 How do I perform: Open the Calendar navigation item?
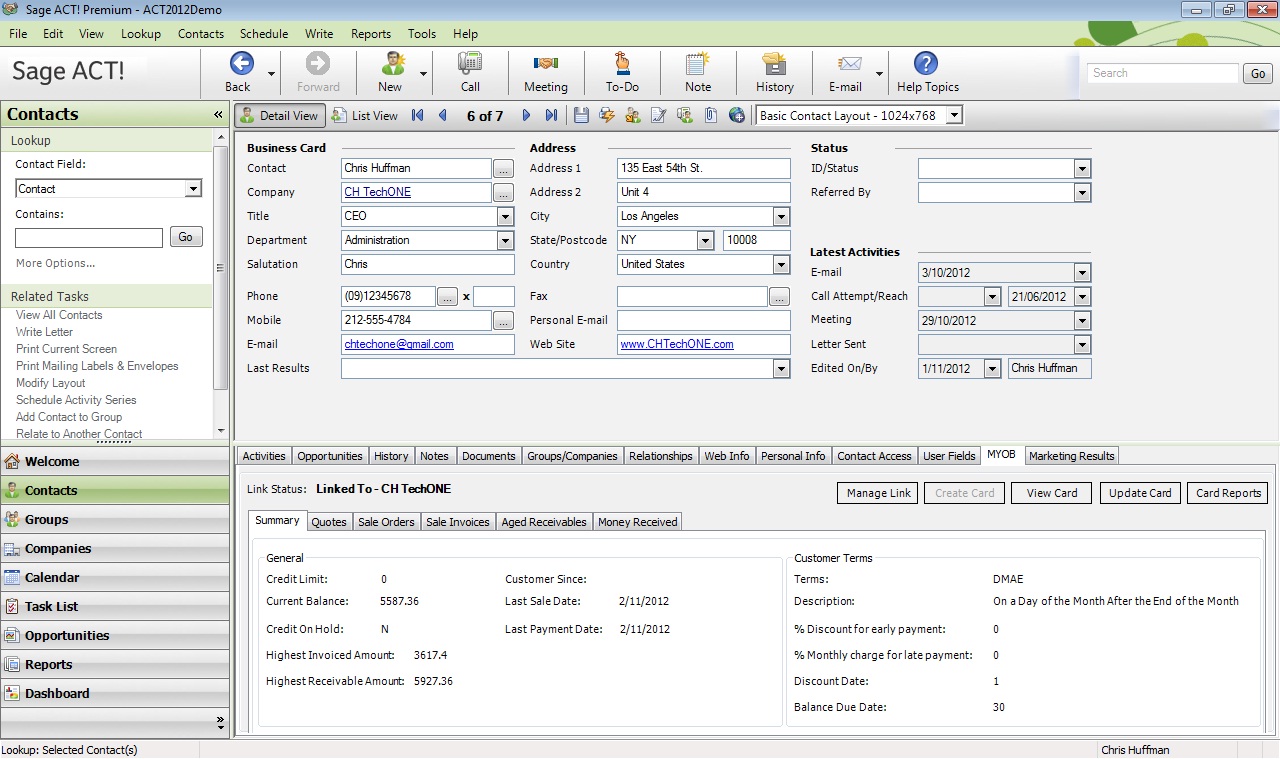click(x=115, y=577)
